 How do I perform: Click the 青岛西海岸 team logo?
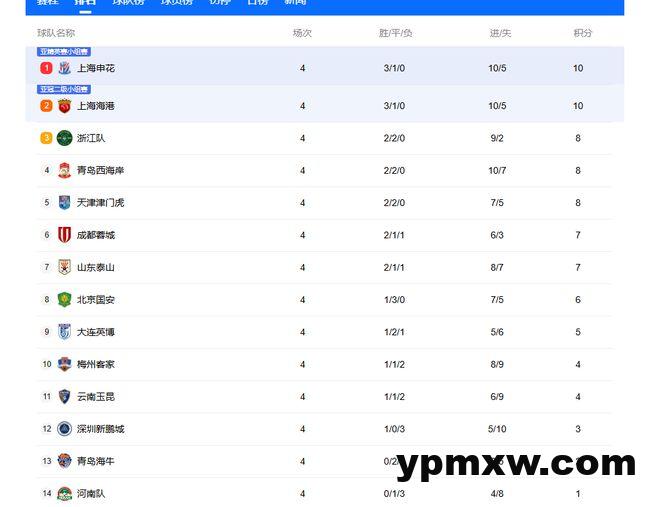pyautogui.click(x=64, y=170)
